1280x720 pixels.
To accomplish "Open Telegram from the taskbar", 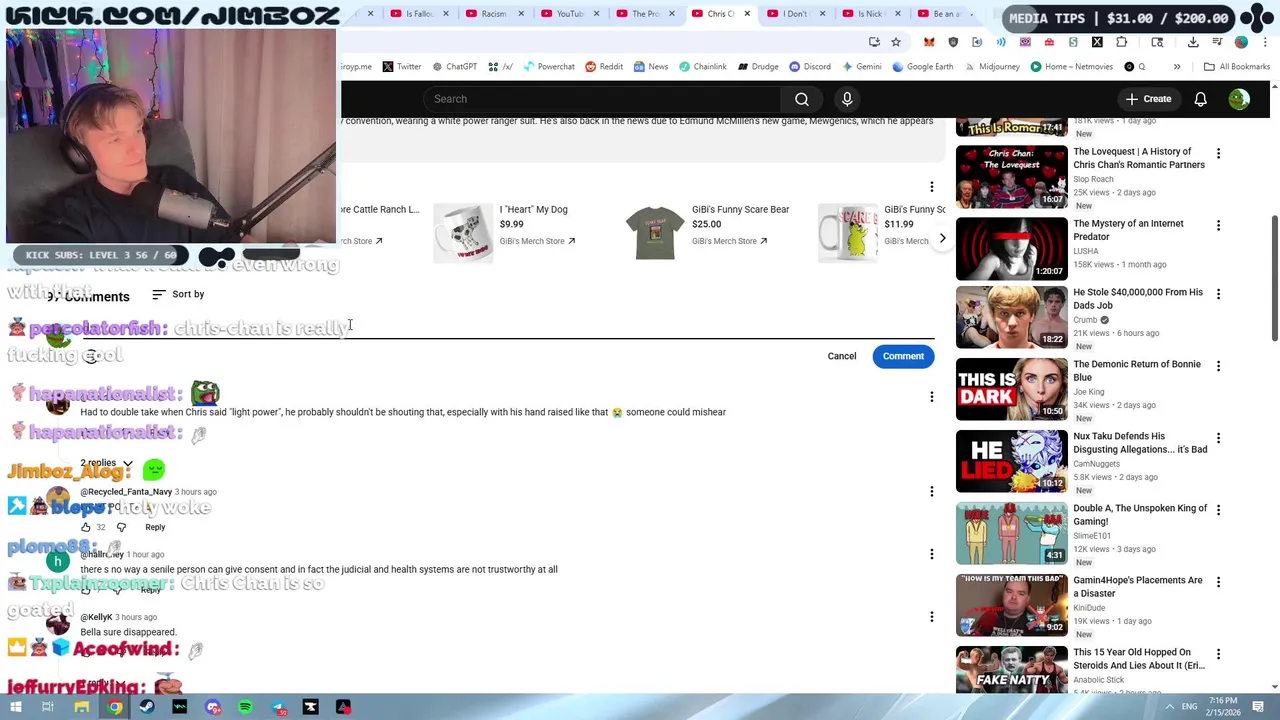I will [278, 707].
